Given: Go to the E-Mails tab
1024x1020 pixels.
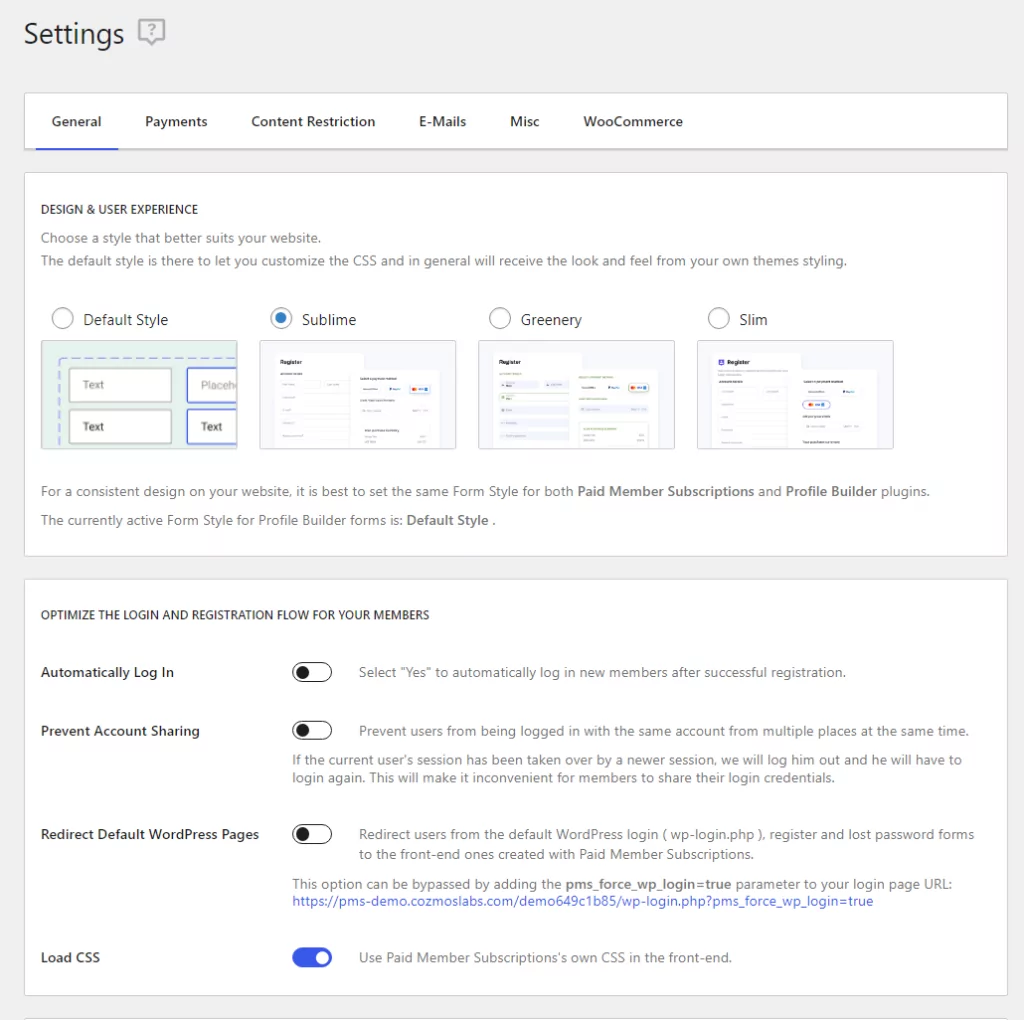Looking at the screenshot, I should [442, 121].
